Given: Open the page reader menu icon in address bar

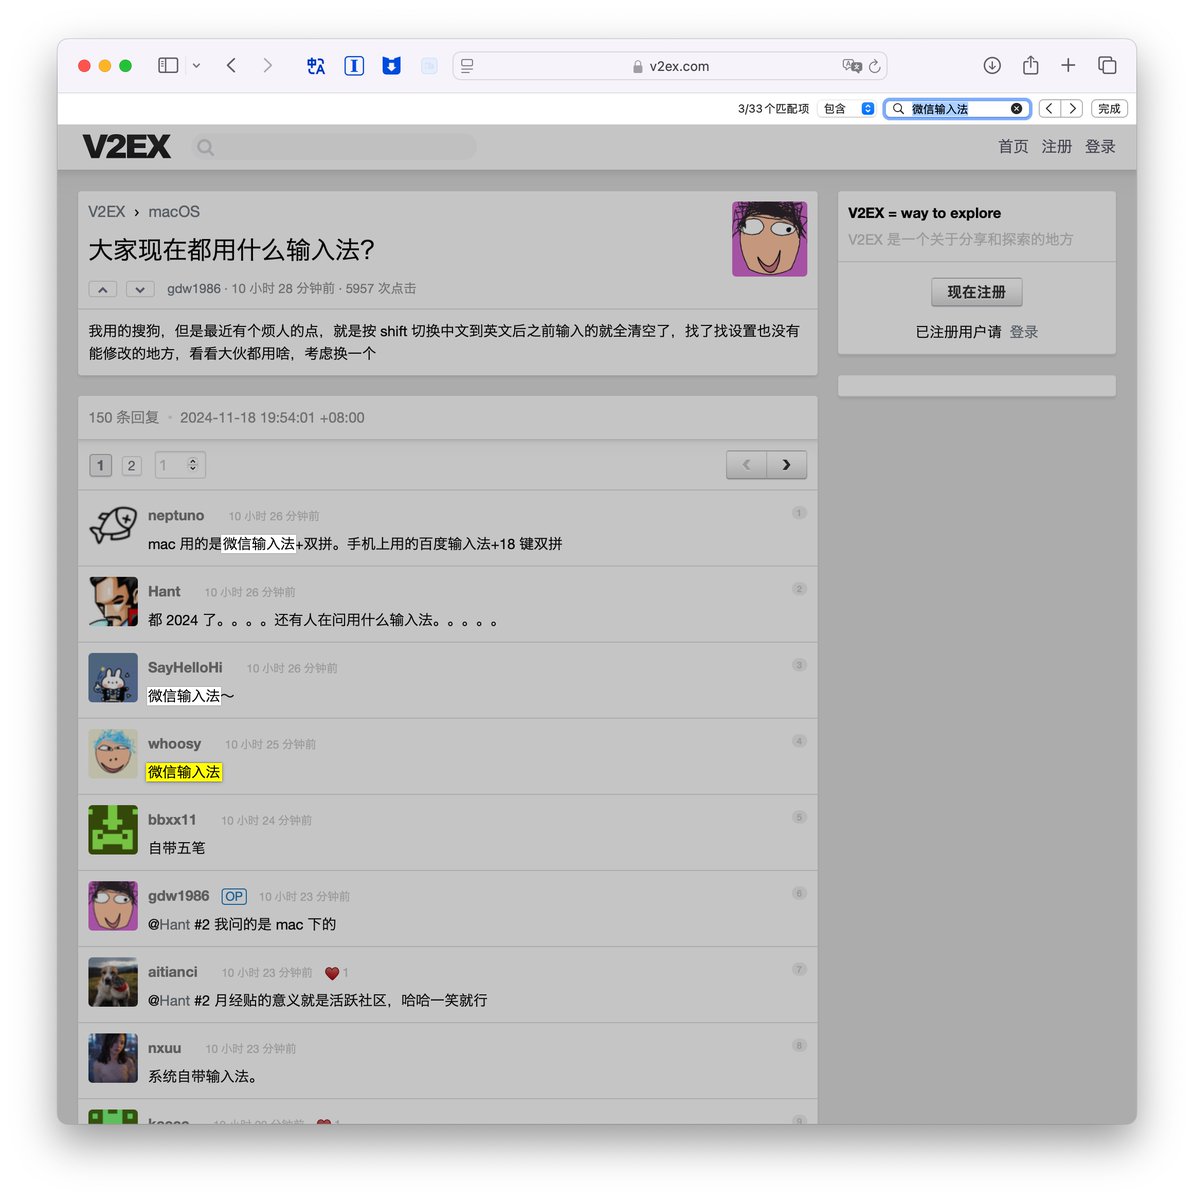Looking at the screenshot, I should [x=467, y=66].
